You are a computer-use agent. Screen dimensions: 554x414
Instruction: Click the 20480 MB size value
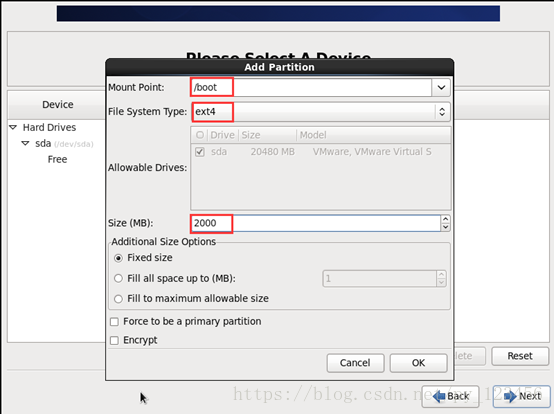272,152
